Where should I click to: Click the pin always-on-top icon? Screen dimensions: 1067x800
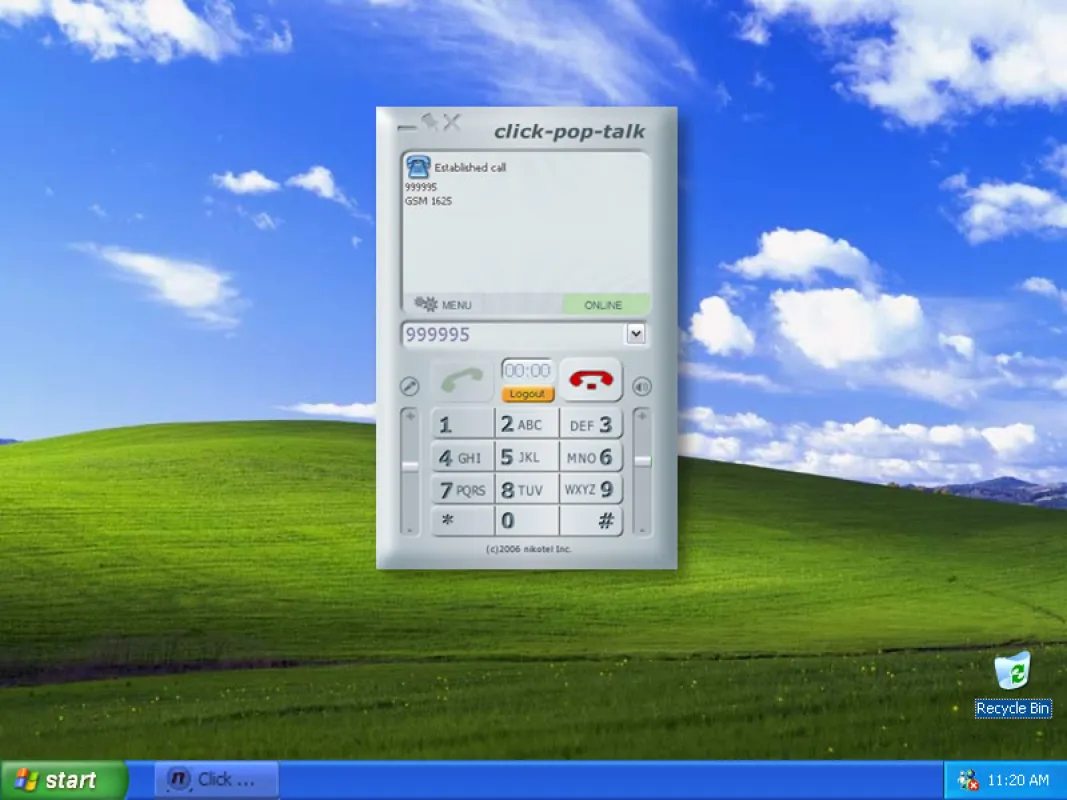(x=430, y=122)
